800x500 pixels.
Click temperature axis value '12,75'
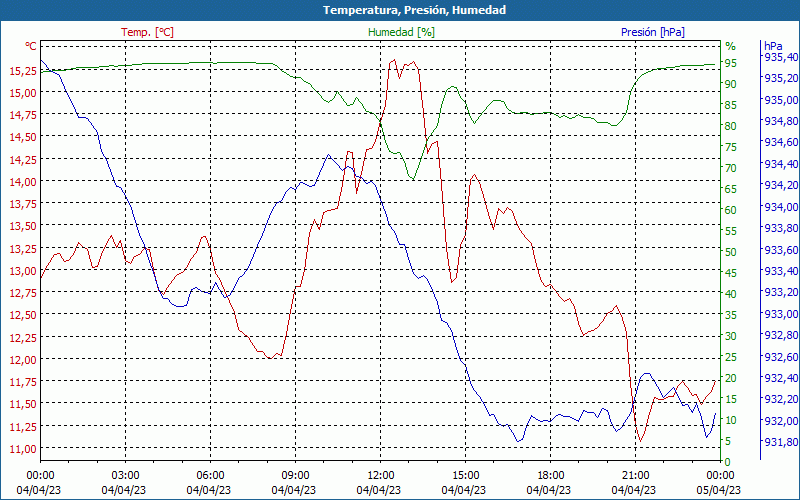[23, 292]
